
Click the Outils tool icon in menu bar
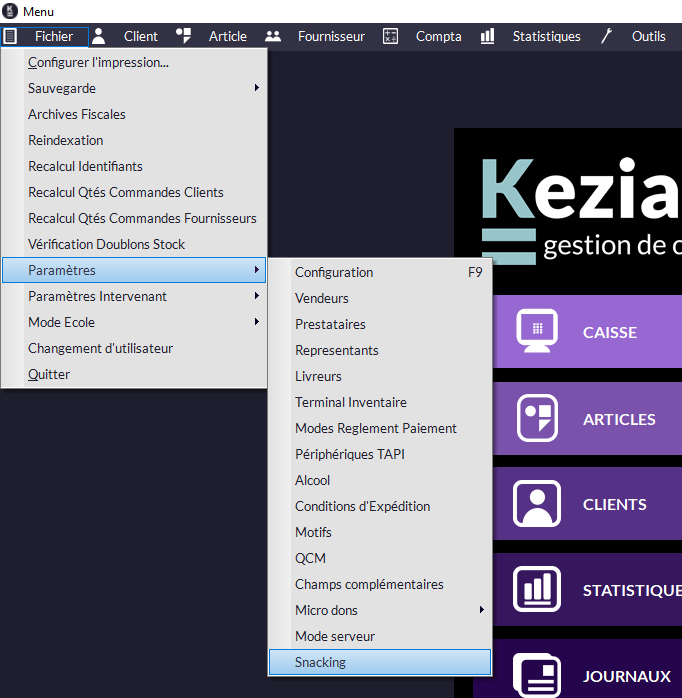[606, 36]
